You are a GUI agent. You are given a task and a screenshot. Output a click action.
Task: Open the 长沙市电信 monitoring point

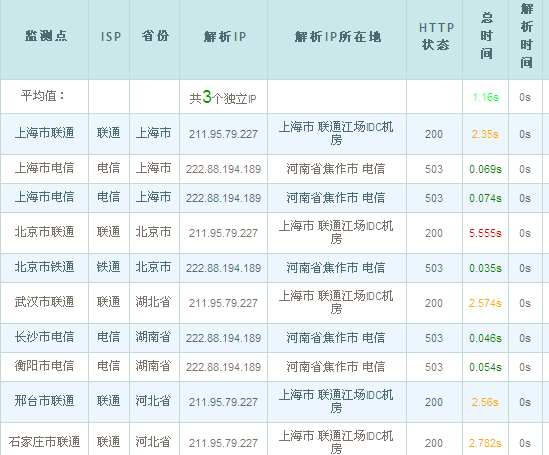point(44,337)
